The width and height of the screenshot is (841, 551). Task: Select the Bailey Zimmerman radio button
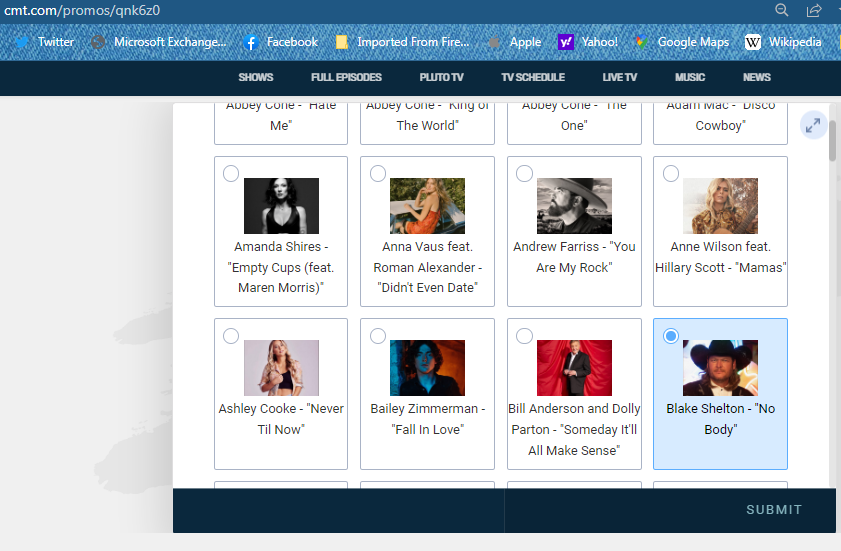378,336
